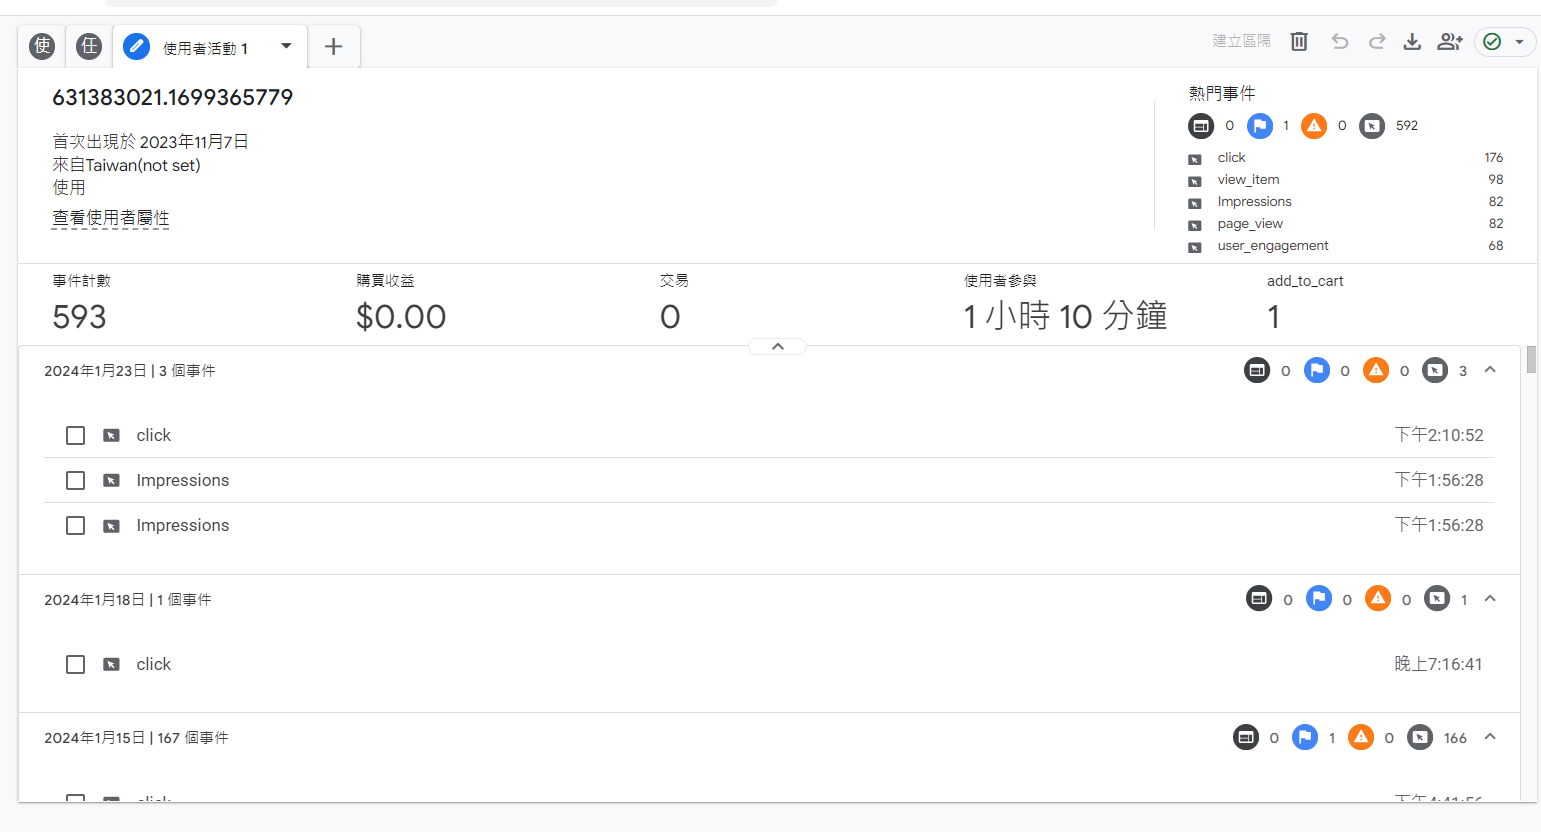Open the 查看使用者屬性 link
The height and width of the screenshot is (832, 1541).
coord(111,218)
